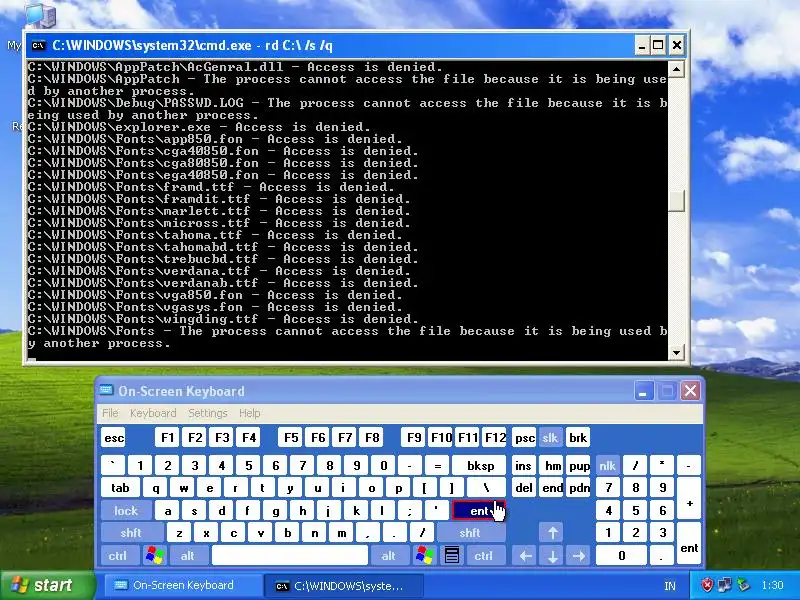
Task: Click the space bar key
Action: tap(290, 555)
